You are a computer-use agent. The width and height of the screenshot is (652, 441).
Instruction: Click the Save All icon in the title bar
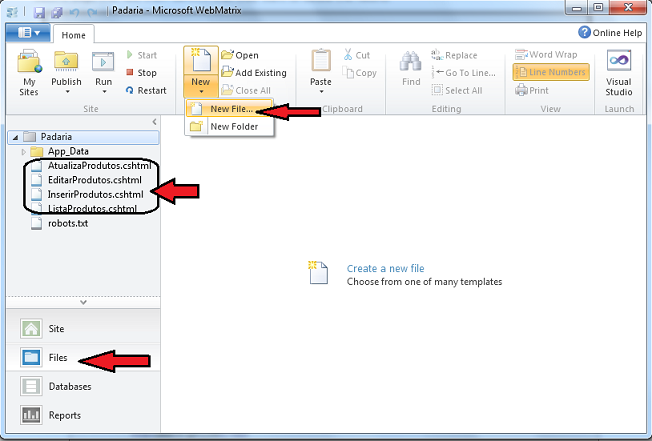pos(56,12)
